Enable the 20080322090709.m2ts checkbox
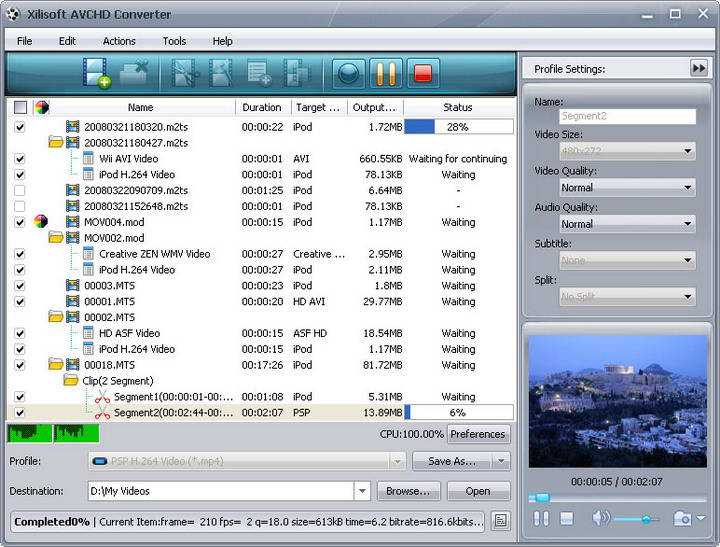Screen dimensions: 720x547 point(20,190)
